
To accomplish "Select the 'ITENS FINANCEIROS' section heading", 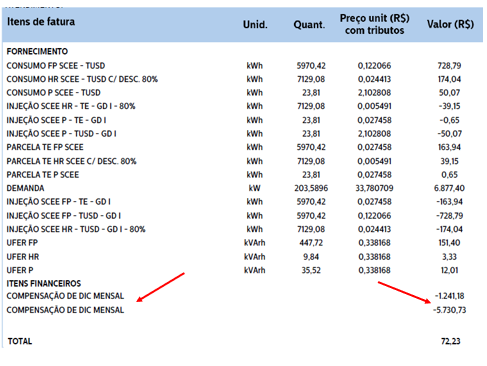I will coord(44,284).
